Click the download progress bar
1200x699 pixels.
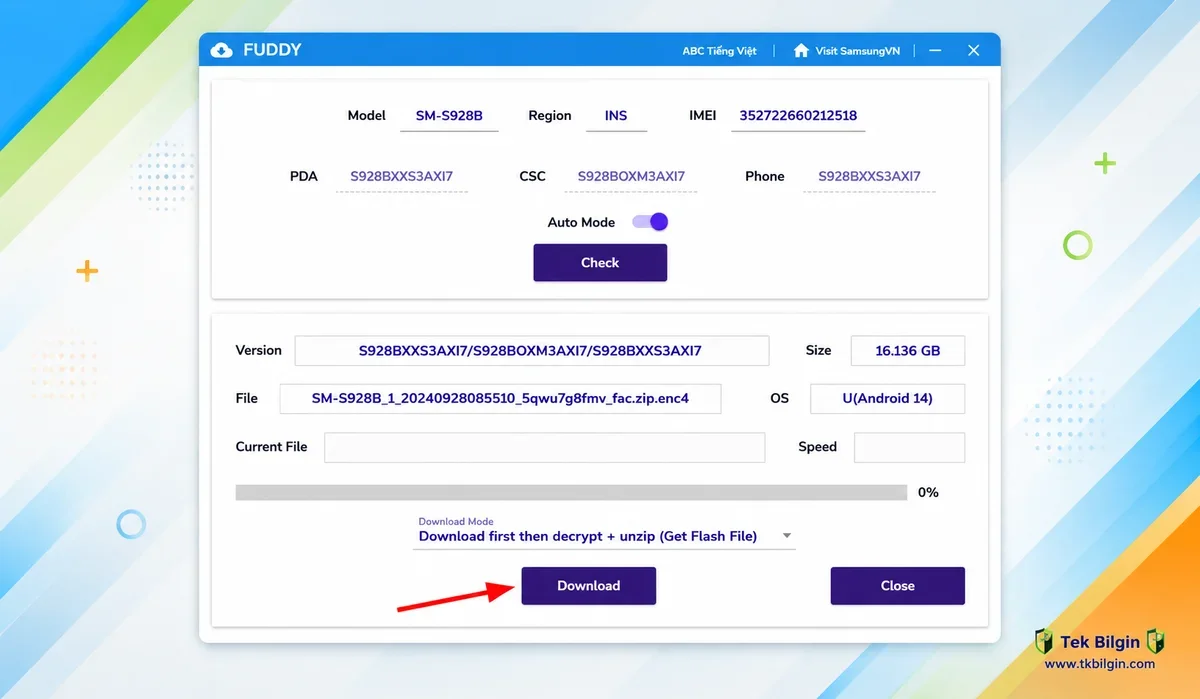point(571,492)
